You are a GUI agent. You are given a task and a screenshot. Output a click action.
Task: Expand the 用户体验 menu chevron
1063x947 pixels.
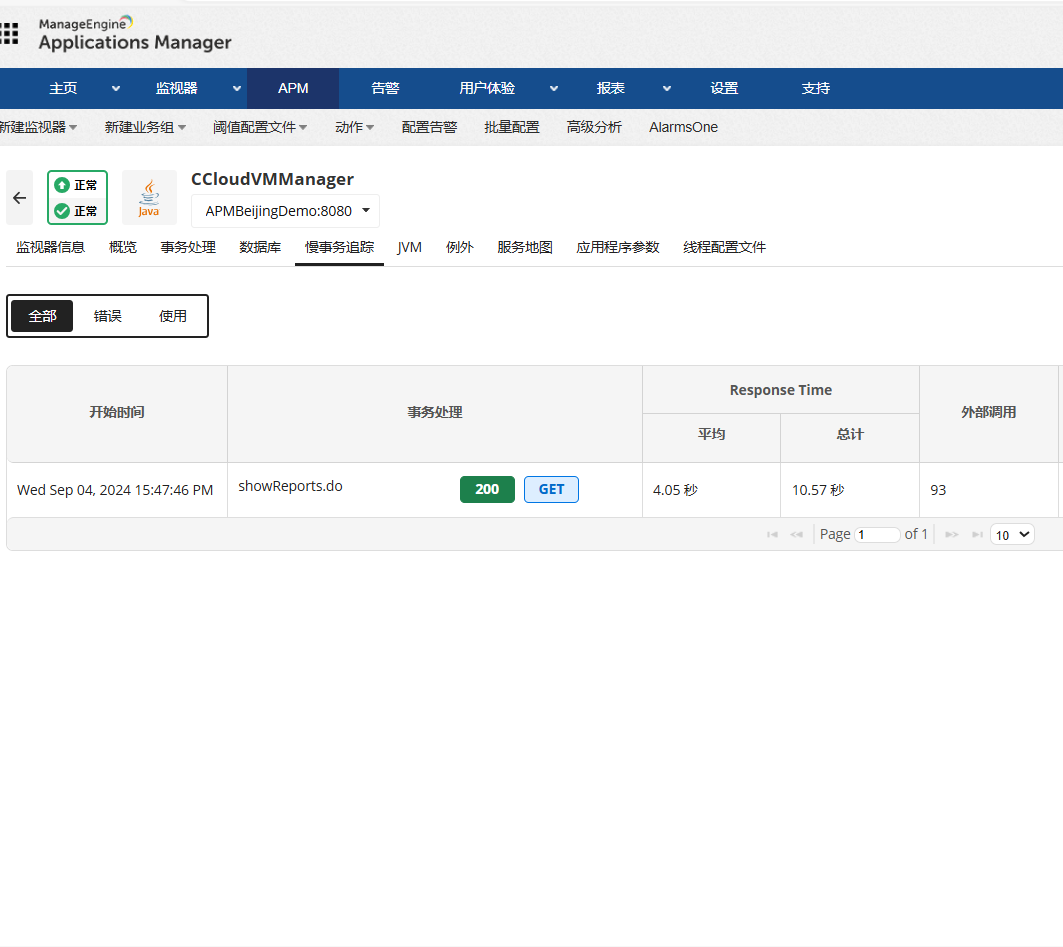(554, 88)
